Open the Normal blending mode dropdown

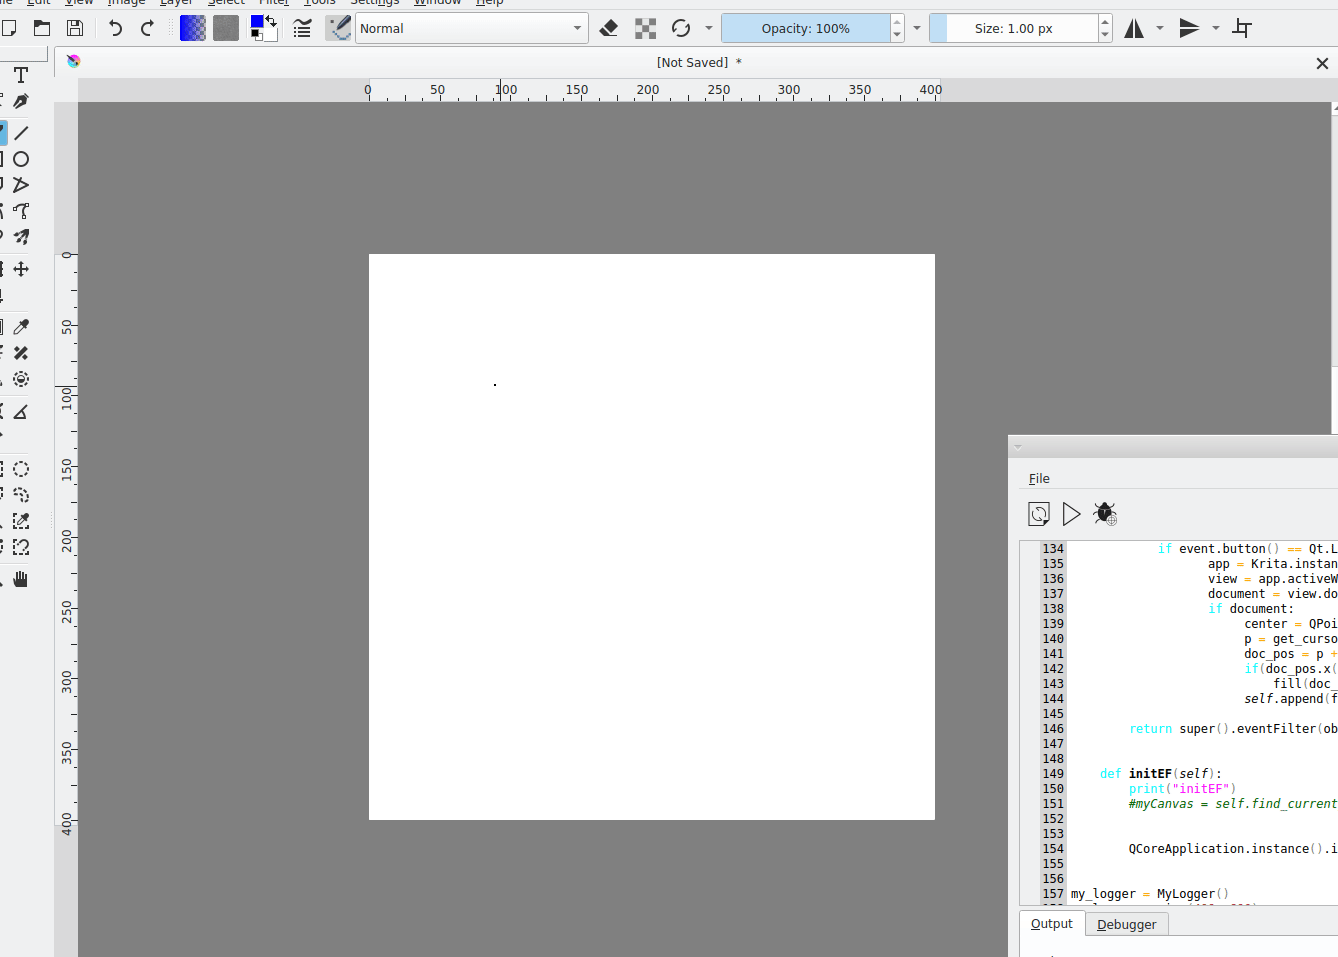pyautogui.click(x=471, y=29)
